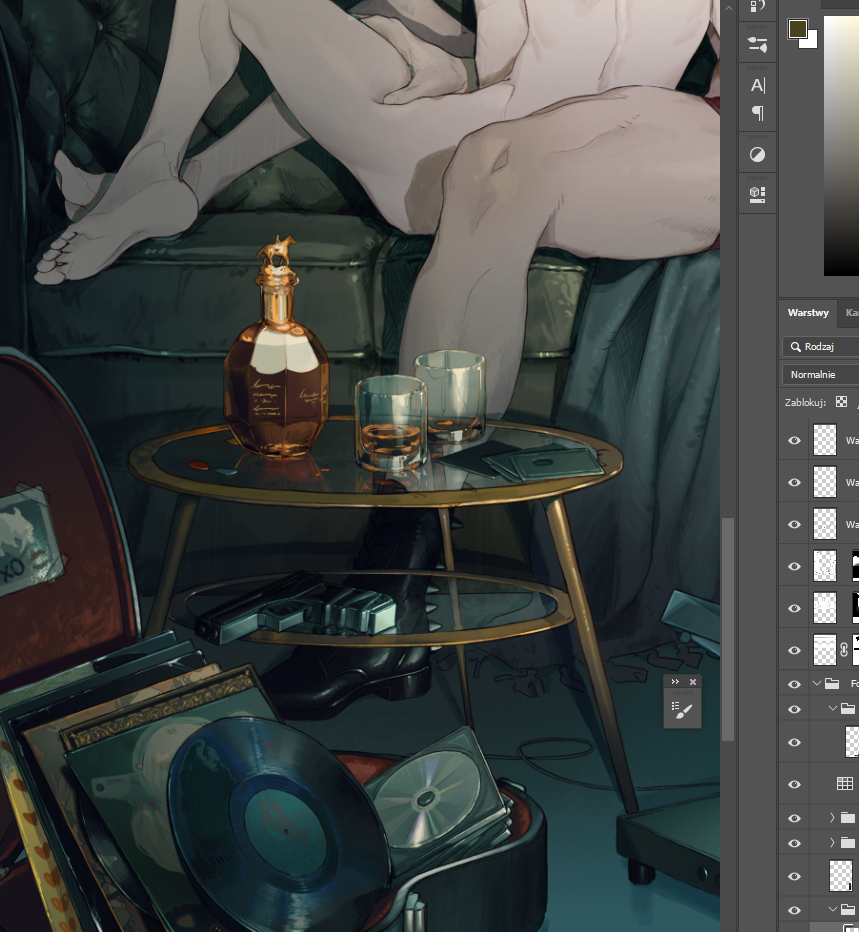The image size is (859, 932).
Task: Click the layer mask link chain icon
Action: point(844,650)
